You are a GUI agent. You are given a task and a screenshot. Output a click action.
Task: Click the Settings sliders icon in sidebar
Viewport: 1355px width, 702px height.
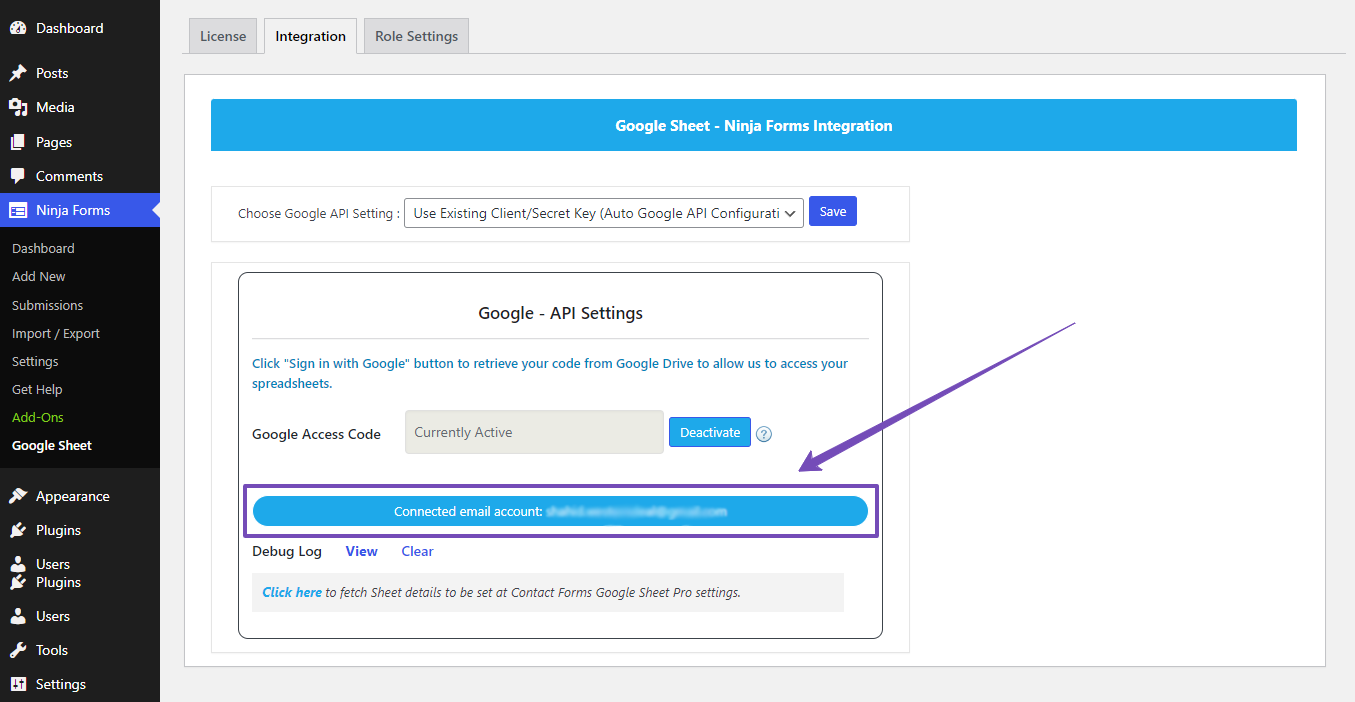click(18, 684)
